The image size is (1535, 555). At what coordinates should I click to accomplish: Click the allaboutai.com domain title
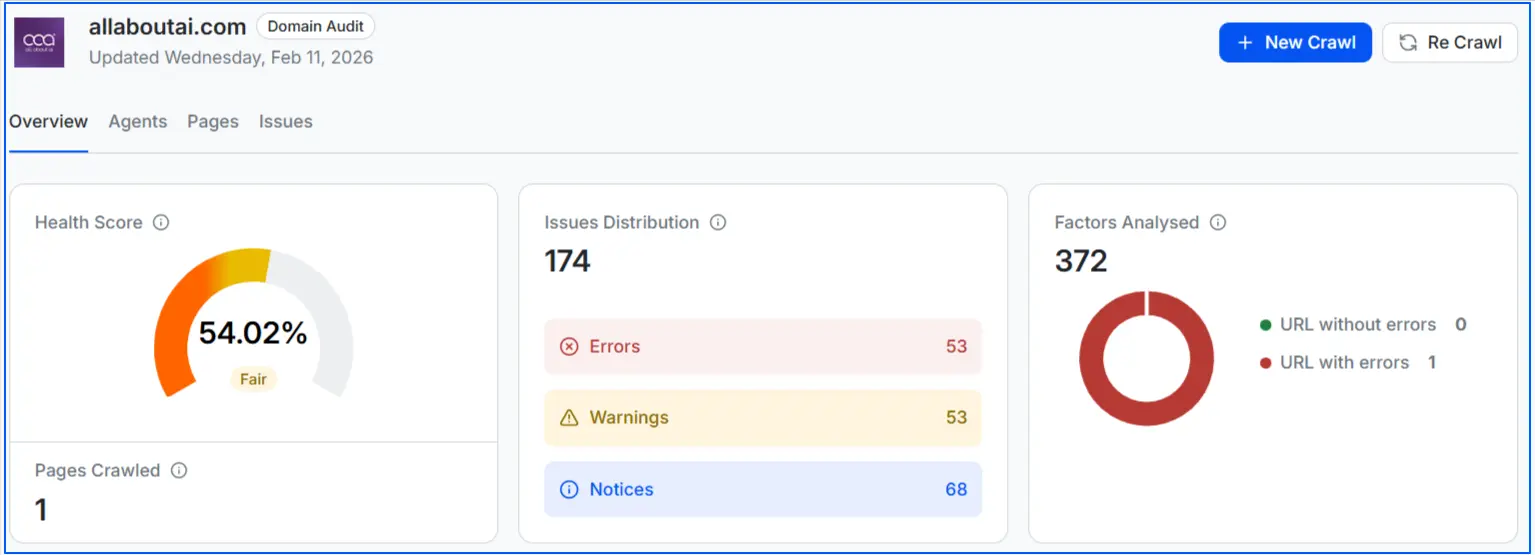[x=167, y=27]
